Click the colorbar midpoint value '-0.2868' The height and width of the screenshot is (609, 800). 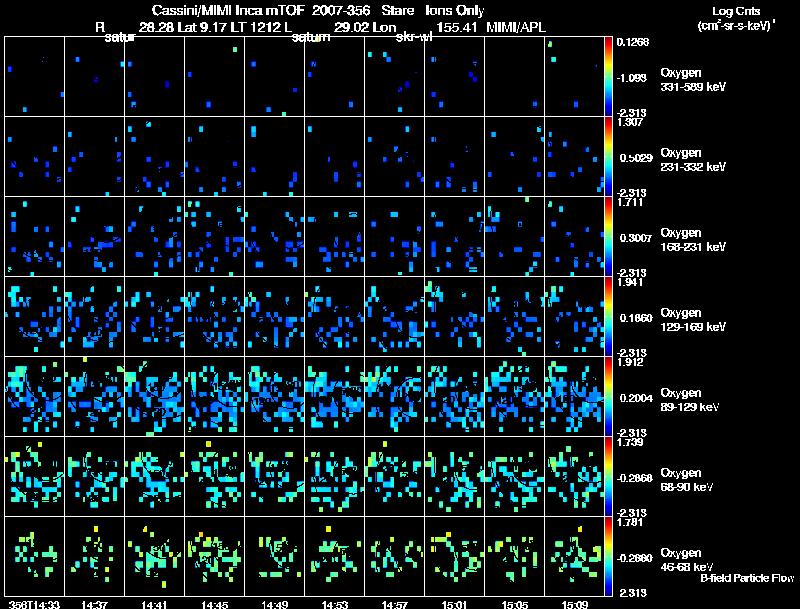click(634, 478)
